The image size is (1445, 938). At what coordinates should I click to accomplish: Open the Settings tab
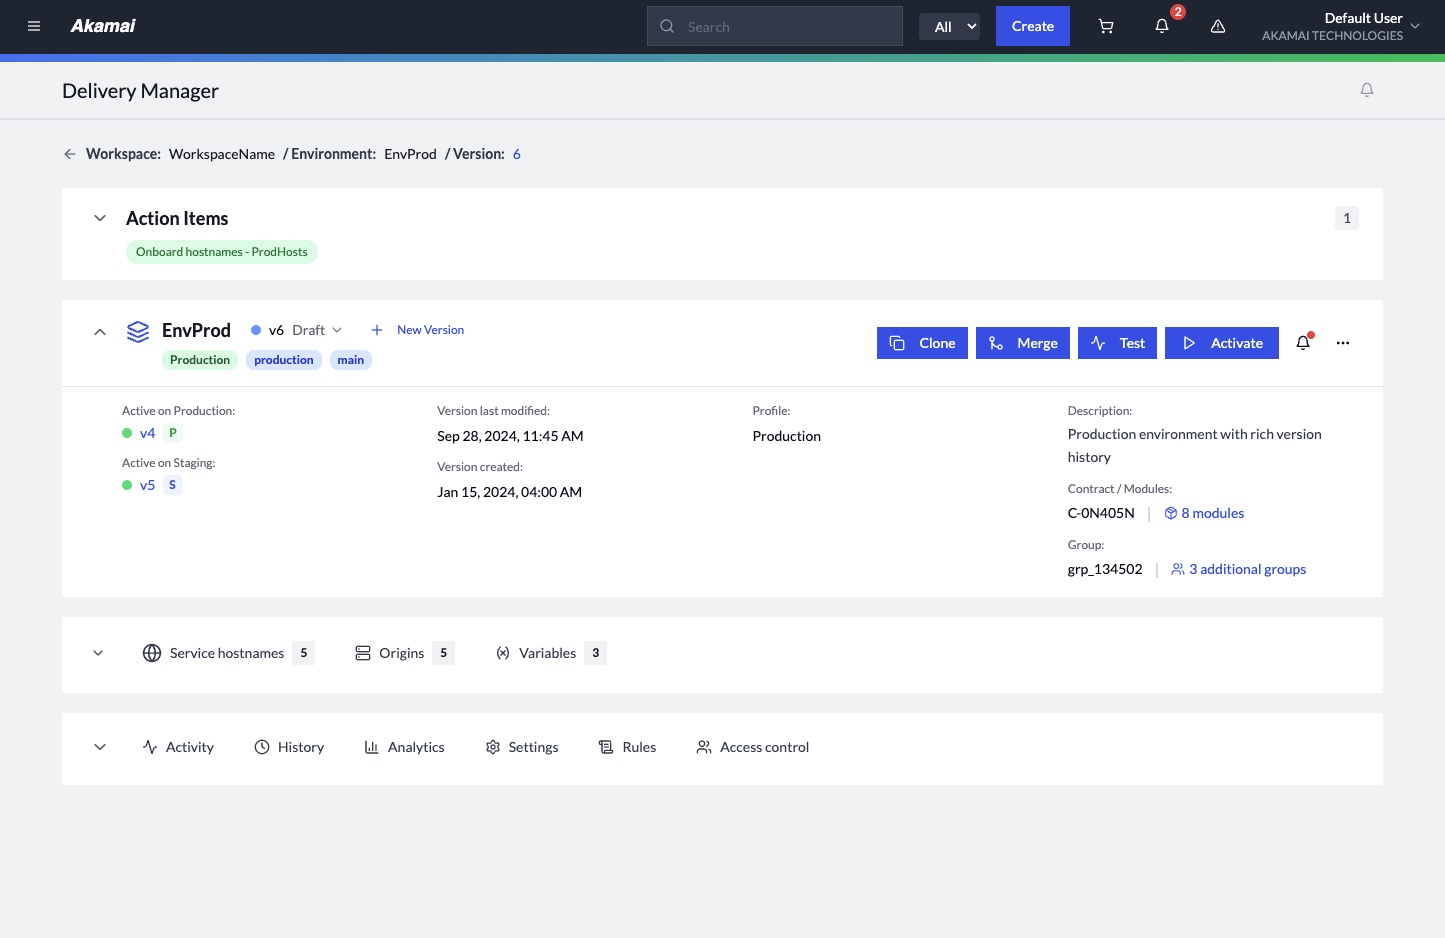(x=522, y=747)
